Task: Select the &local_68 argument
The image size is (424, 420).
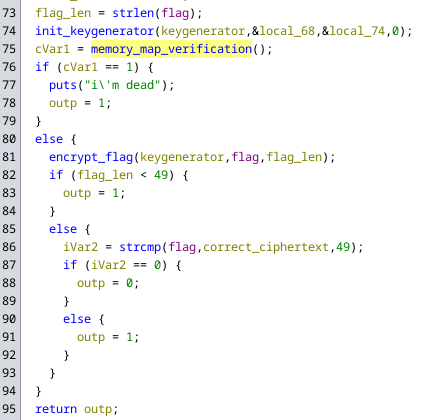Action: coord(283,31)
